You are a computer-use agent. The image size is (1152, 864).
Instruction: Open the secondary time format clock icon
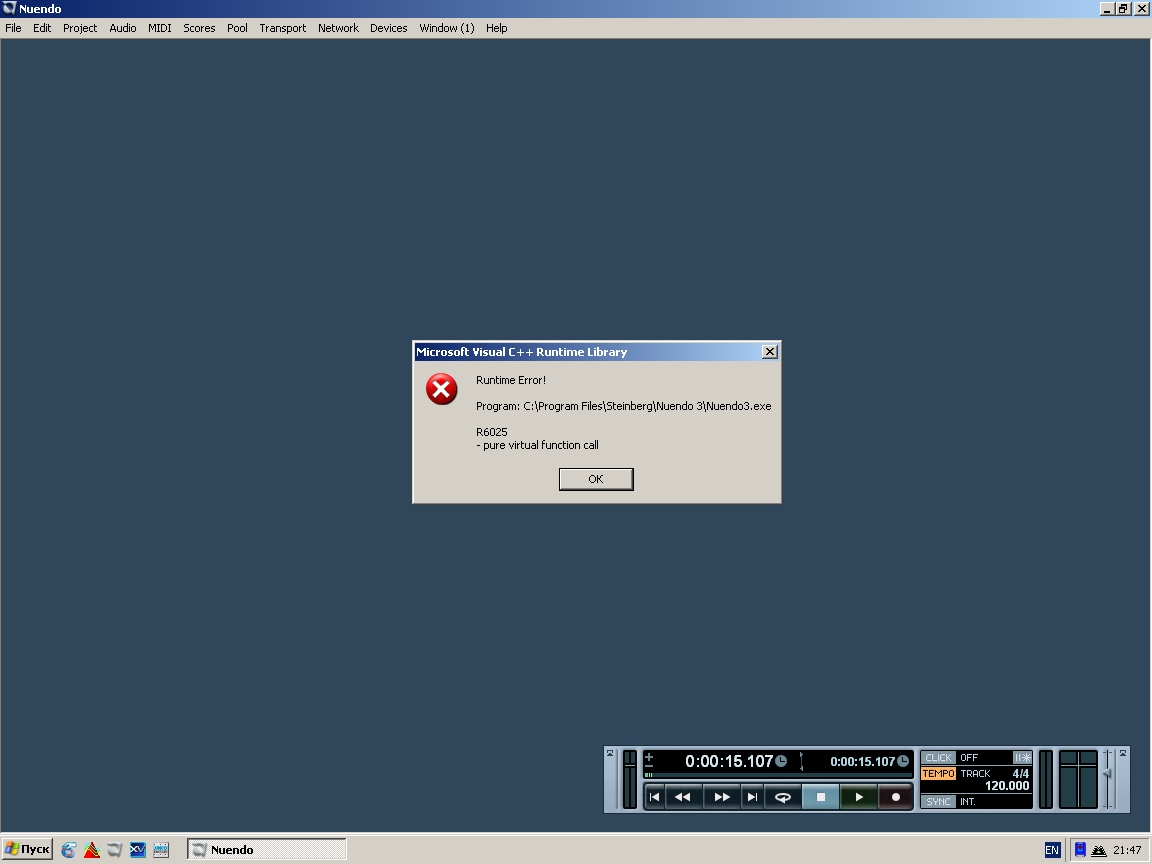[x=903, y=761]
